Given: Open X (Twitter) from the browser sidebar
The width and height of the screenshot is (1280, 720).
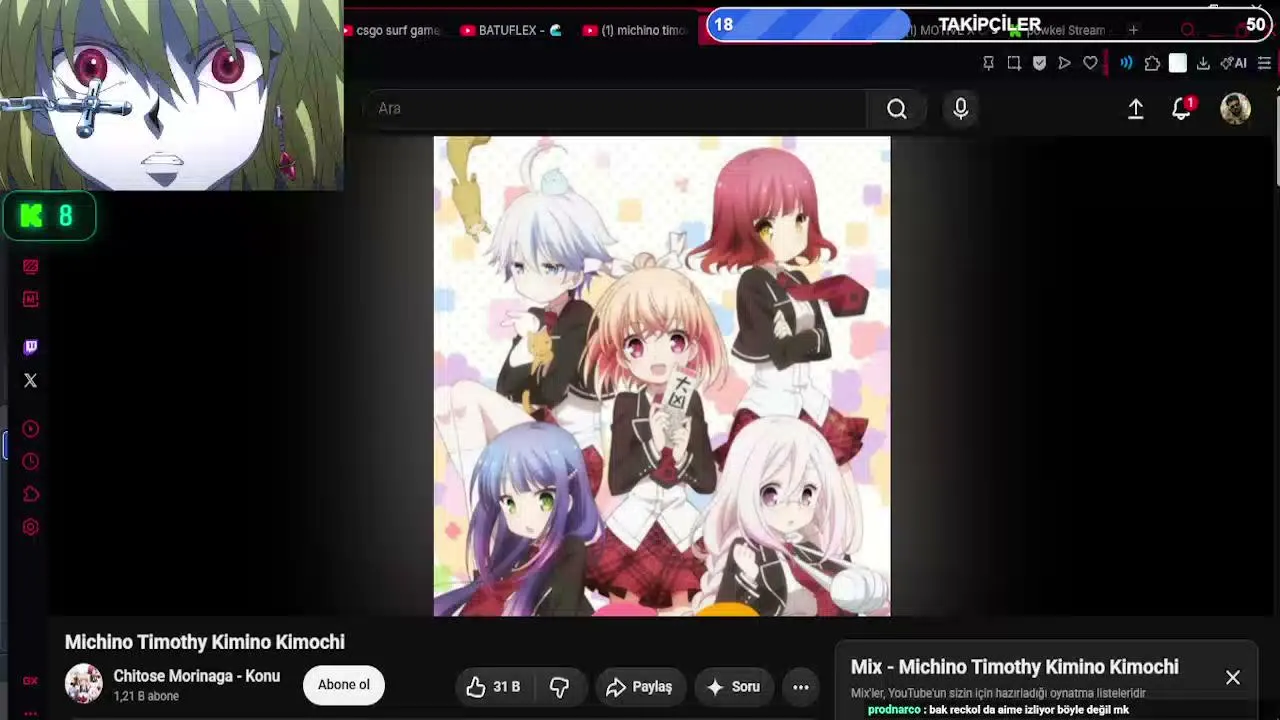Looking at the screenshot, I should [30, 380].
